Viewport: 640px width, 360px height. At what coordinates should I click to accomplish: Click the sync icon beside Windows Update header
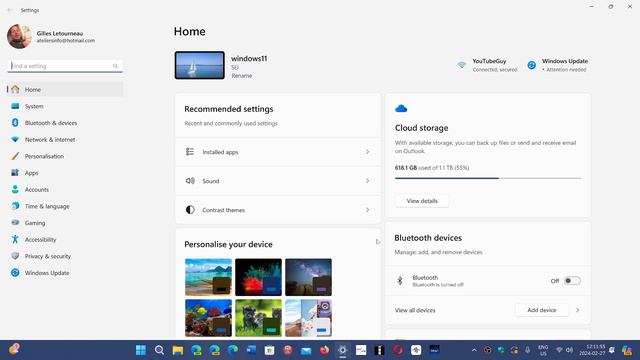tap(531, 65)
